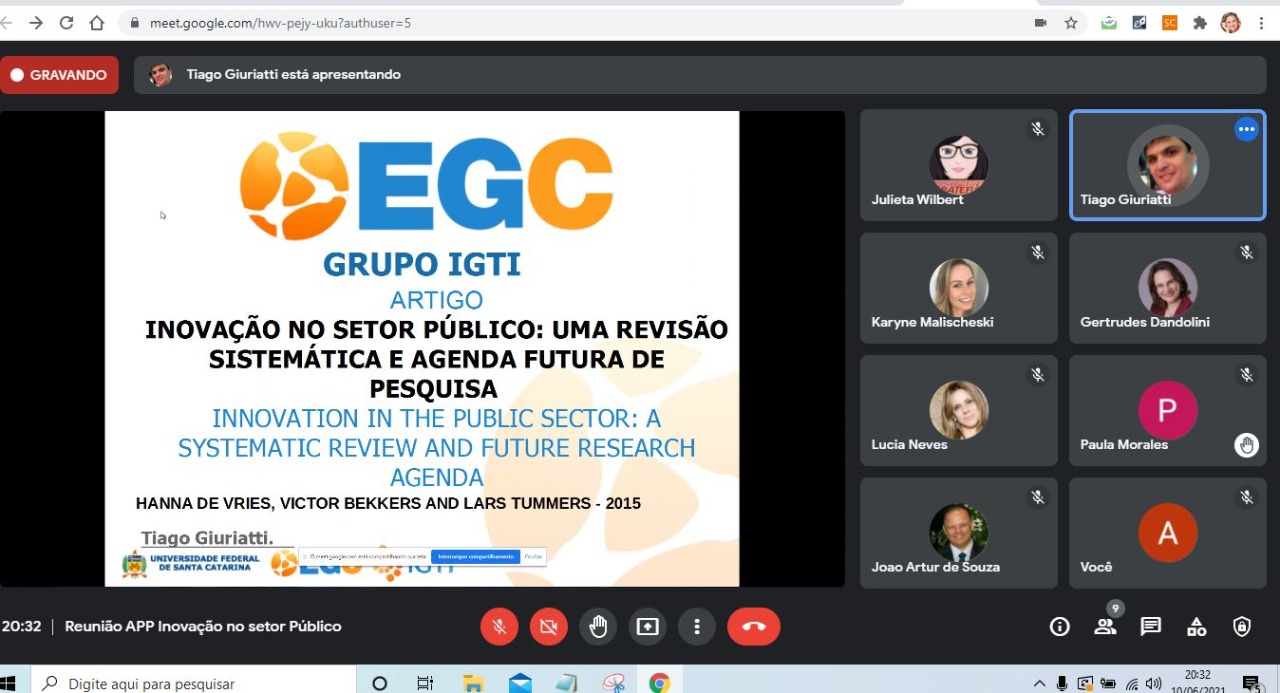Click the small avatar beside the presenting banner
Viewport: 1280px width, 693px height.
click(160, 75)
